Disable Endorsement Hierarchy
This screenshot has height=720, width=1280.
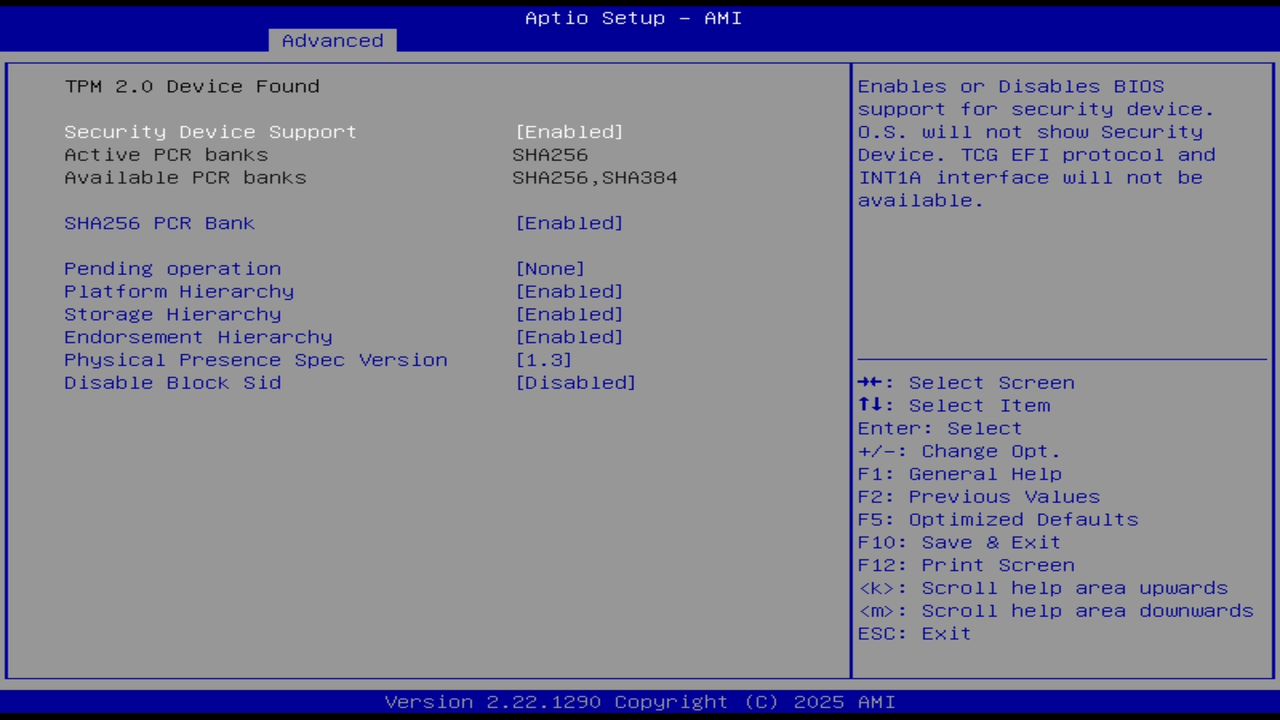pyautogui.click(x=198, y=337)
